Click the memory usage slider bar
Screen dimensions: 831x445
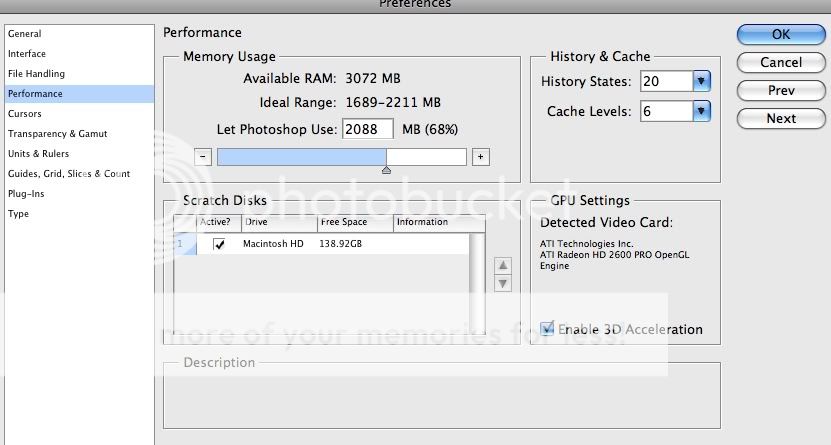(x=341, y=157)
